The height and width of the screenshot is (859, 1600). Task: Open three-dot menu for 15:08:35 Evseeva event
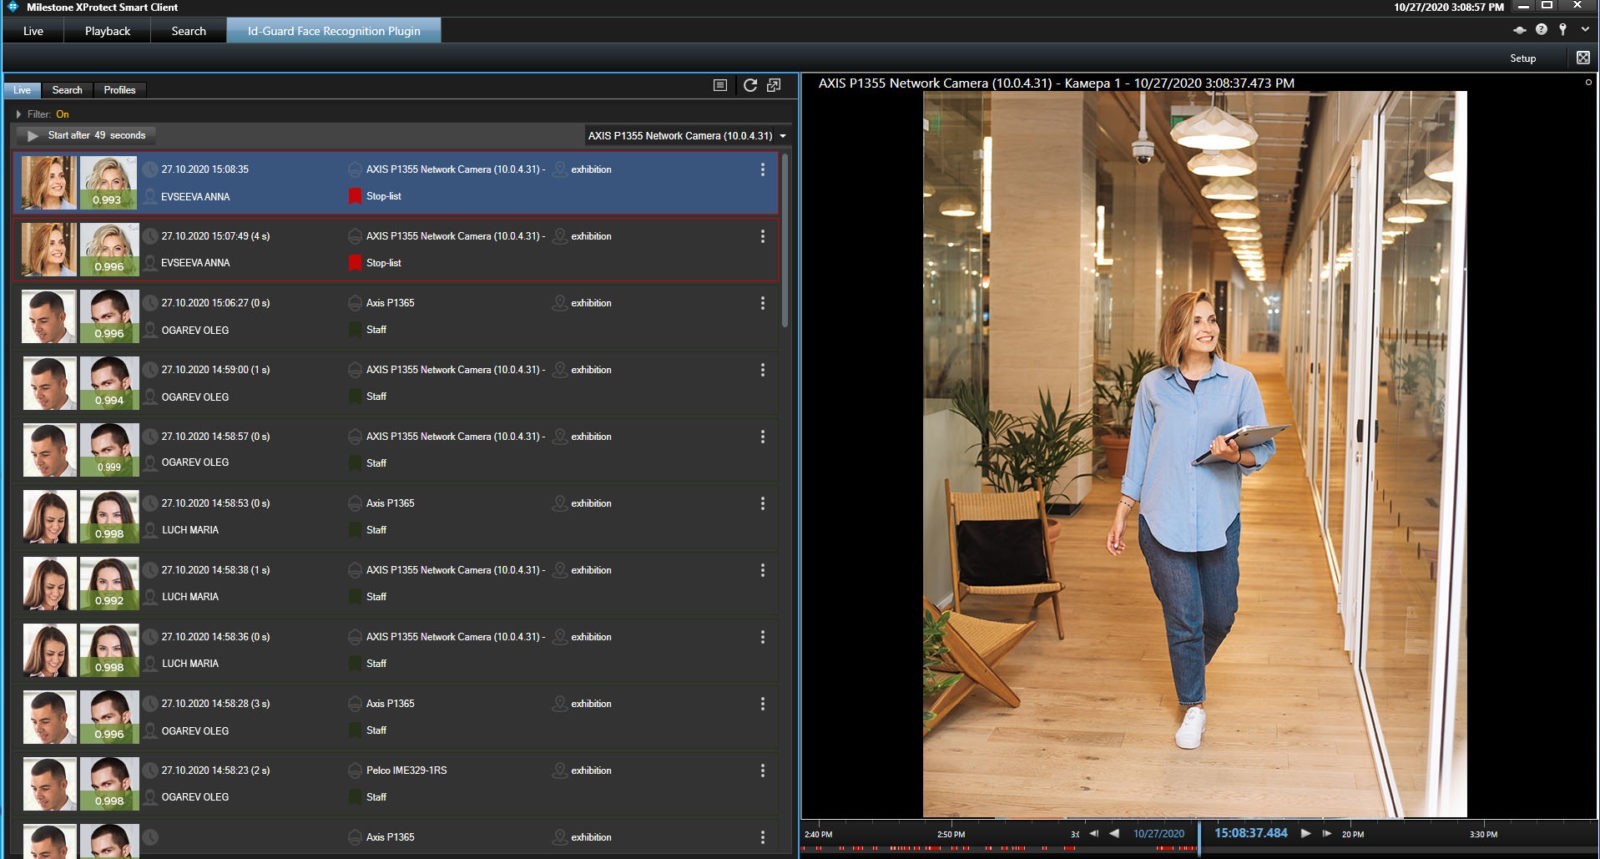coord(763,170)
